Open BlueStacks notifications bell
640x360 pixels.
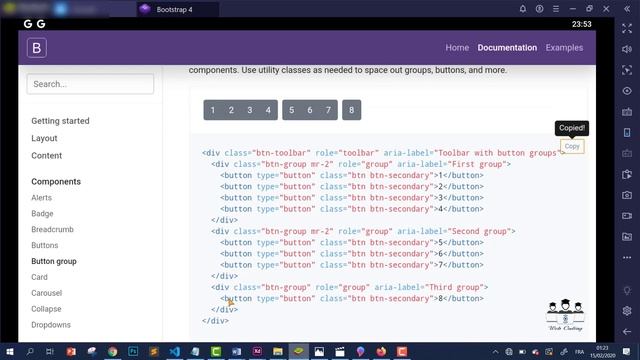[x=522, y=9]
